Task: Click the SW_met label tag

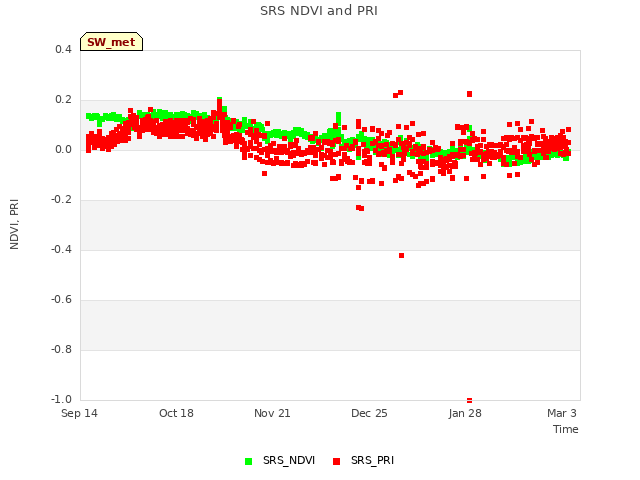Action: click(111, 42)
